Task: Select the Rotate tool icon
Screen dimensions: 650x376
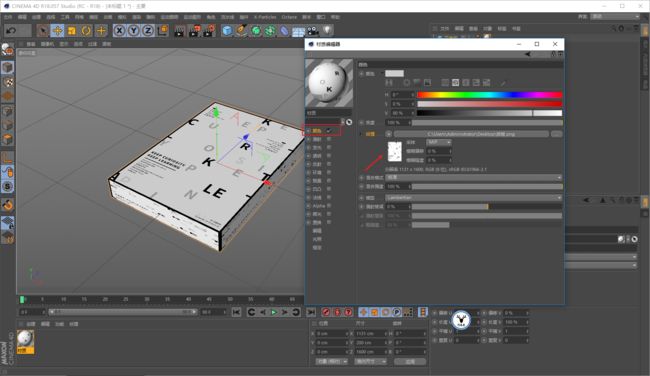Action: point(86,31)
